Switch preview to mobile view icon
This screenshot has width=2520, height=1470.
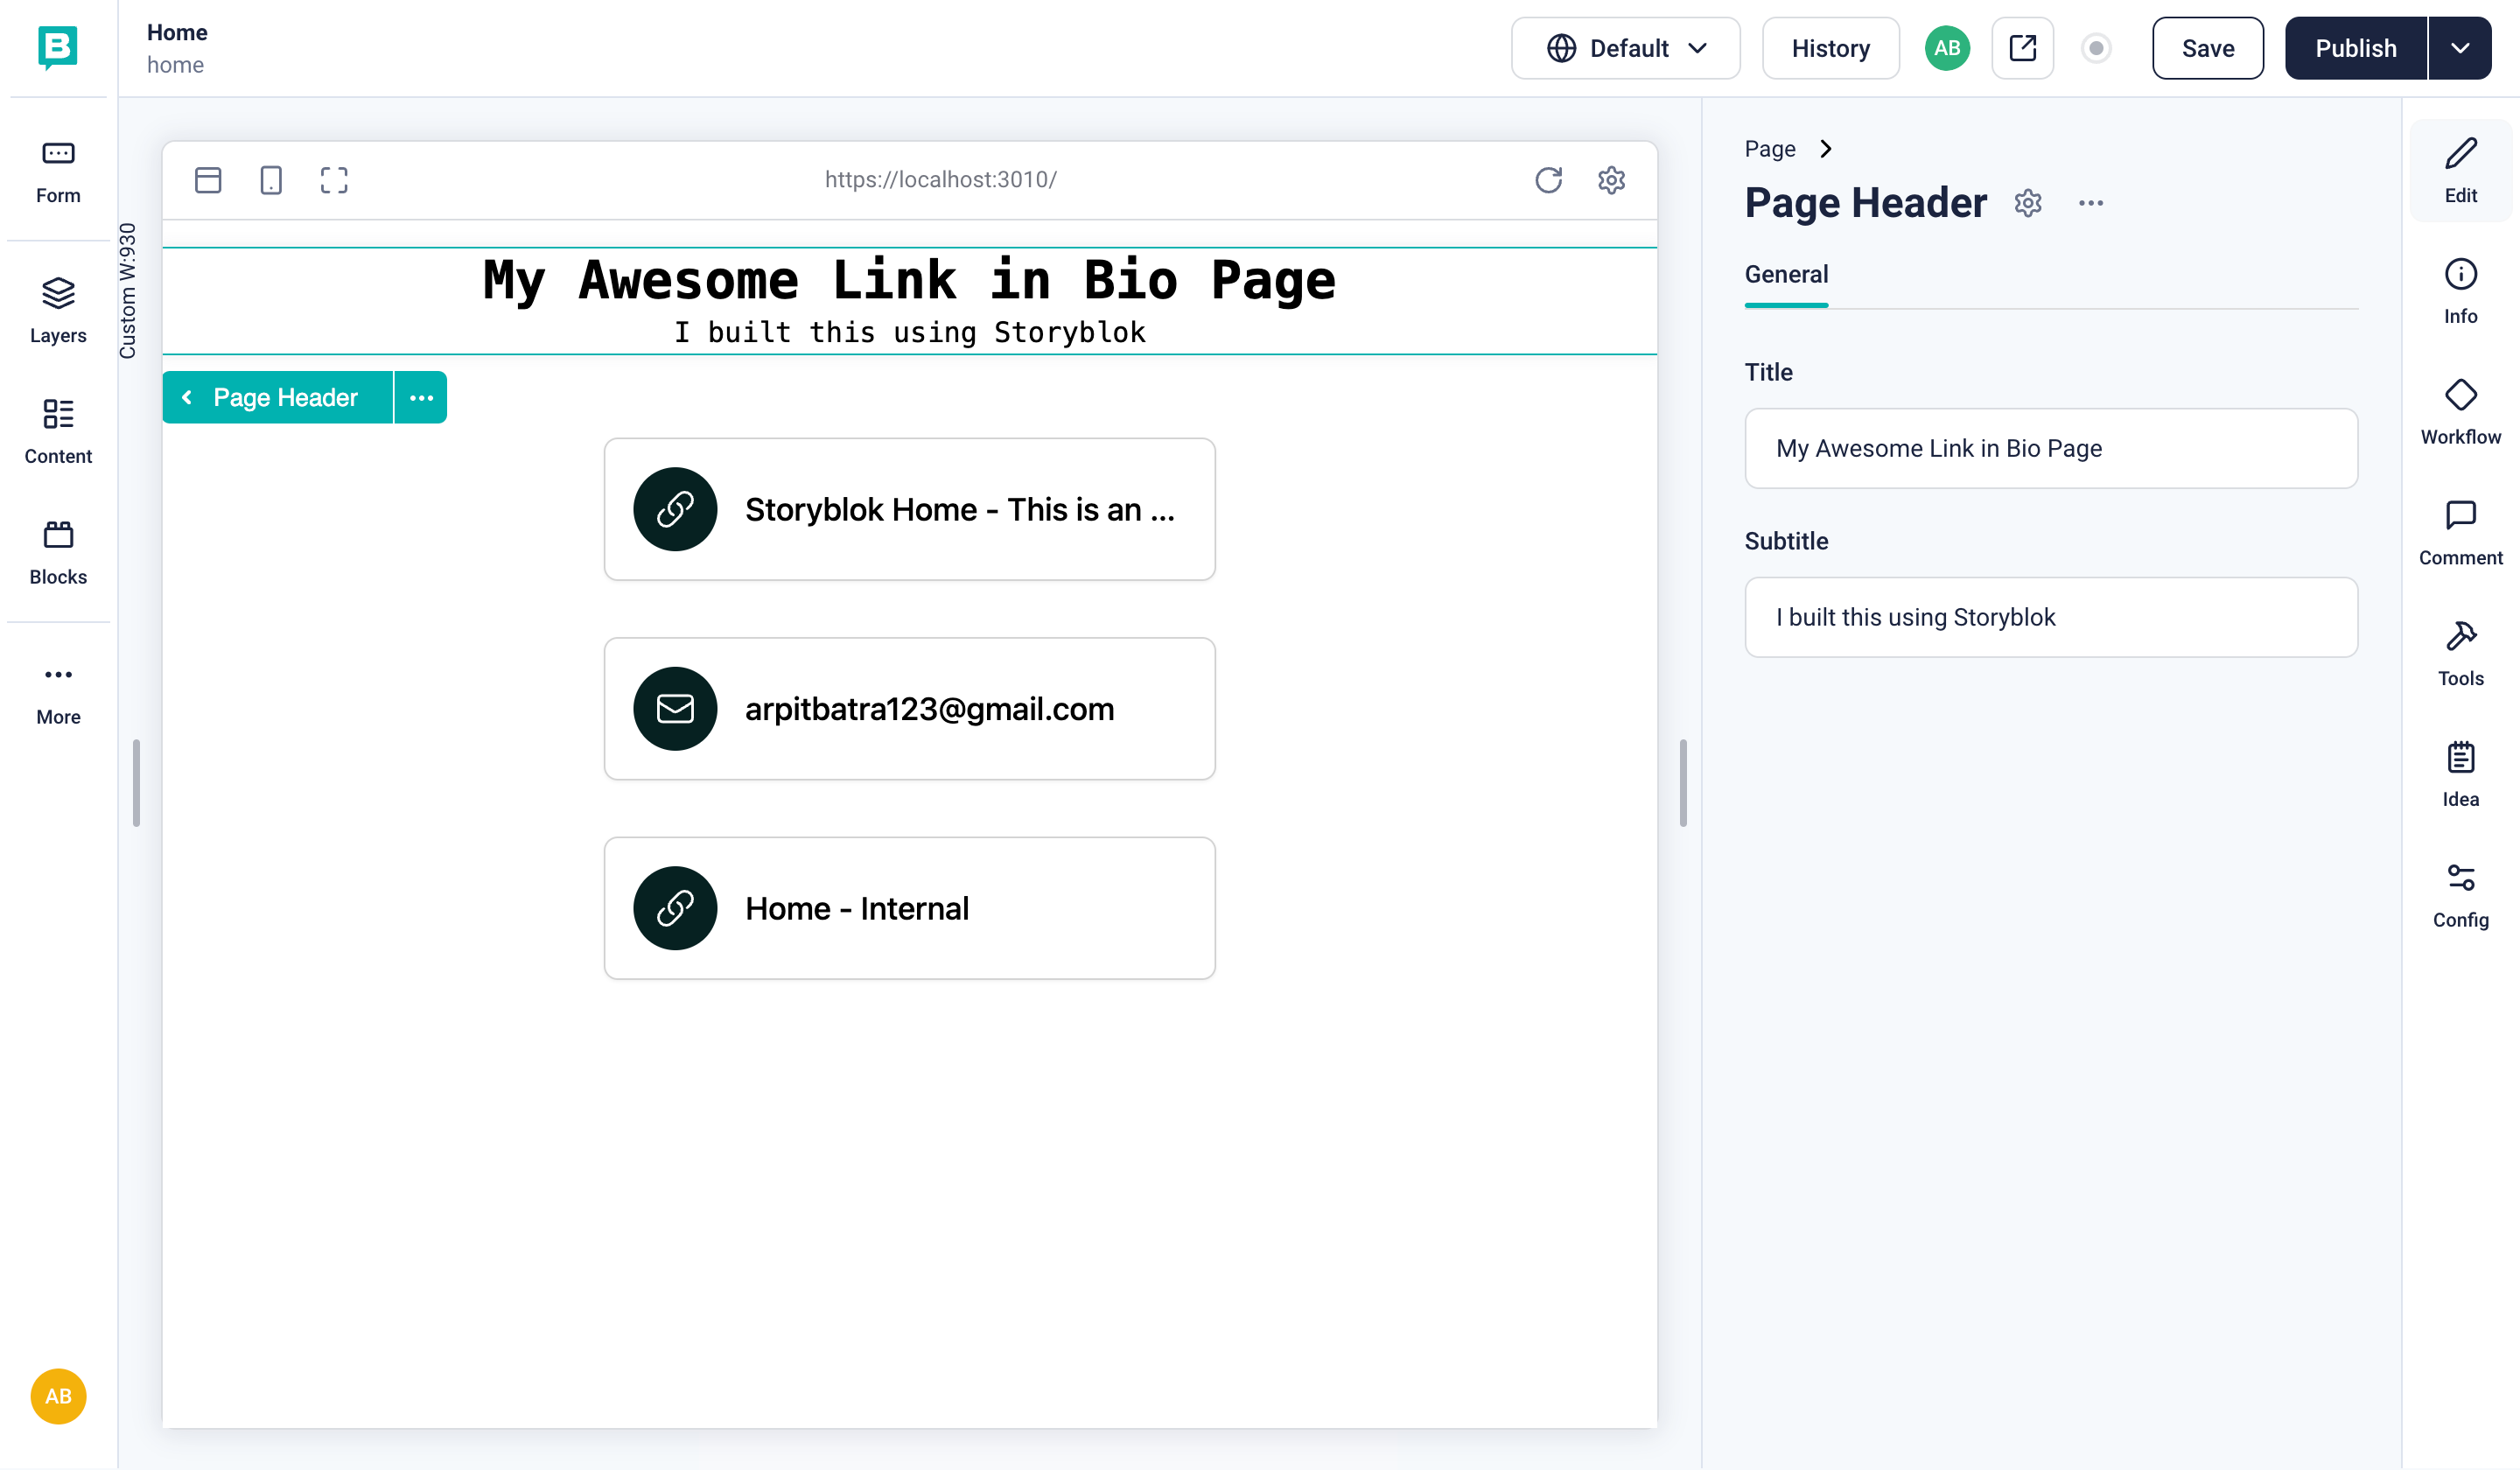pyautogui.click(x=271, y=180)
